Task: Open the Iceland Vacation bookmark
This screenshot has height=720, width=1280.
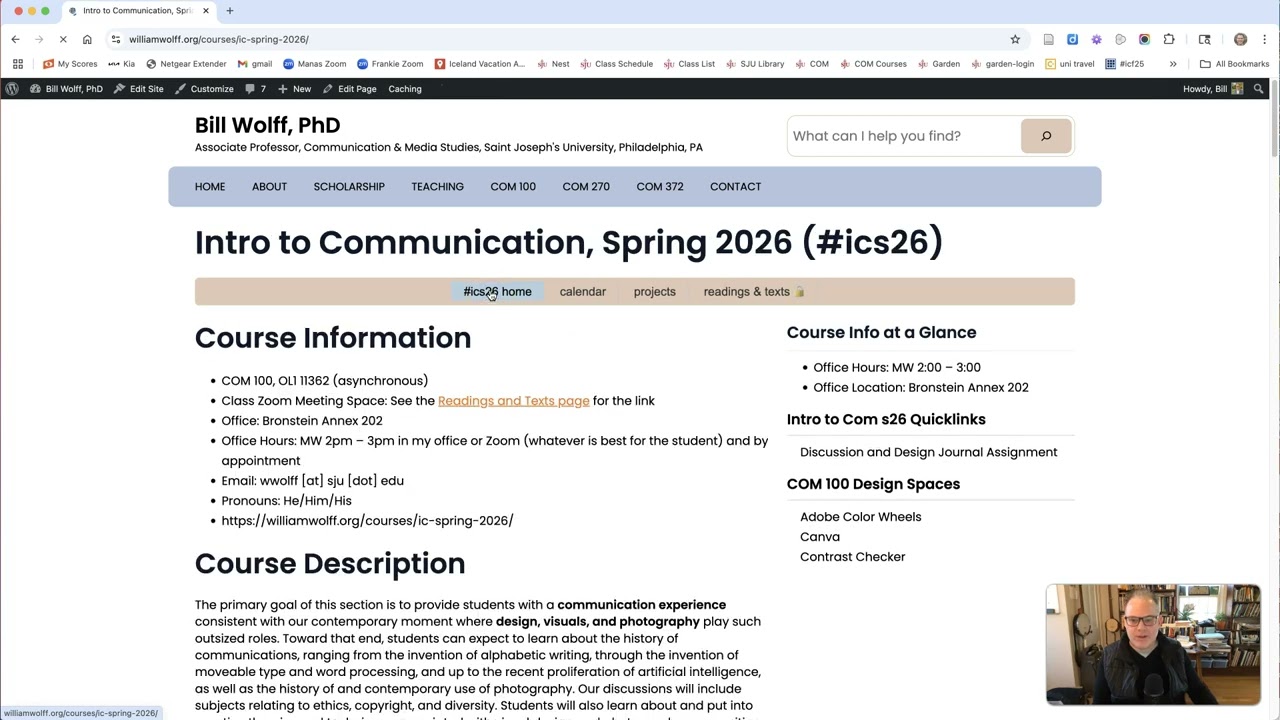Action: [x=480, y=64]
